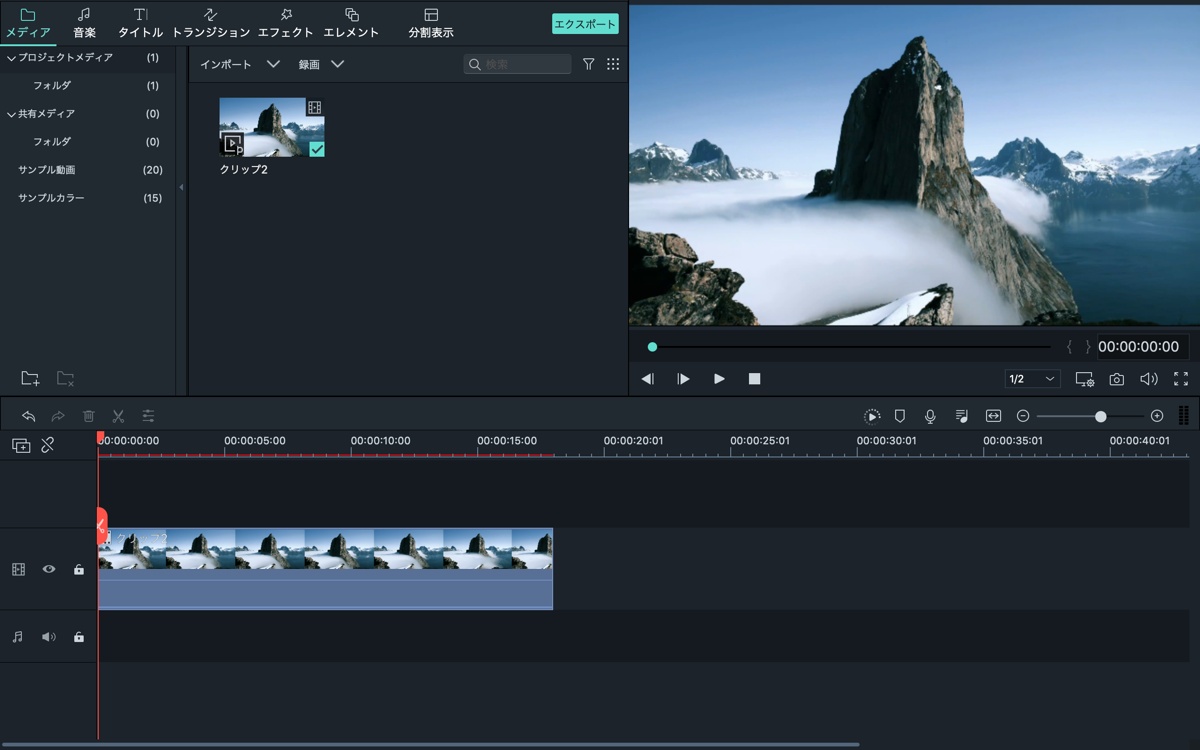This screenshot has height=750, width=1200.
Task: Click the render preview icon
Action: (x=872, y=416)
